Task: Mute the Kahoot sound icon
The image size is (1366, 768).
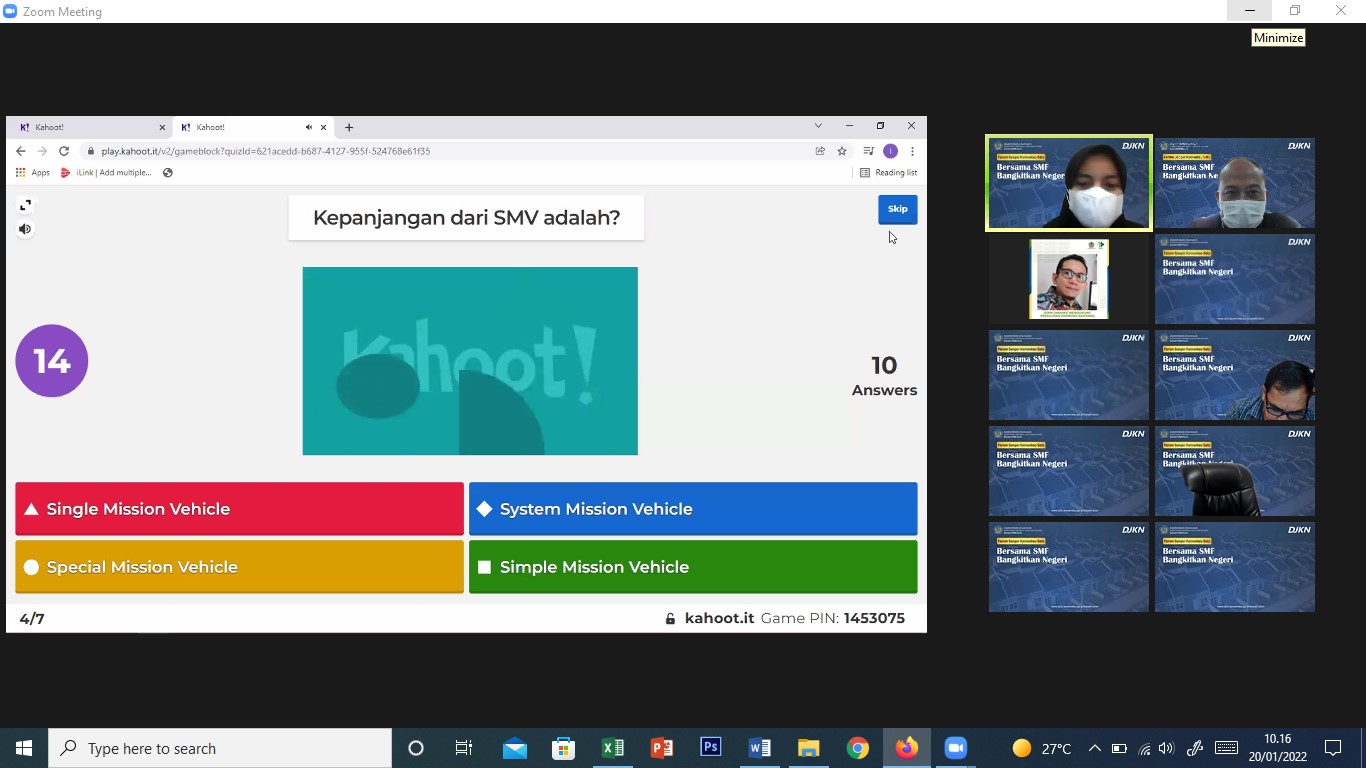Action: coord(26,229)
